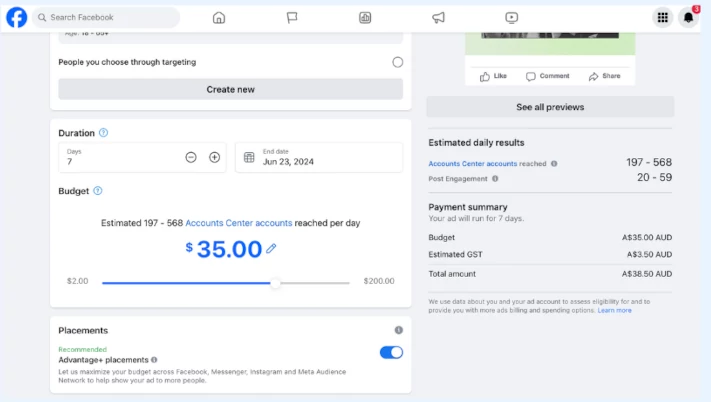The width and height of the screenshot is (711, 402).
Task: Open the Insights chart icon
Action: tap(365, 18)
